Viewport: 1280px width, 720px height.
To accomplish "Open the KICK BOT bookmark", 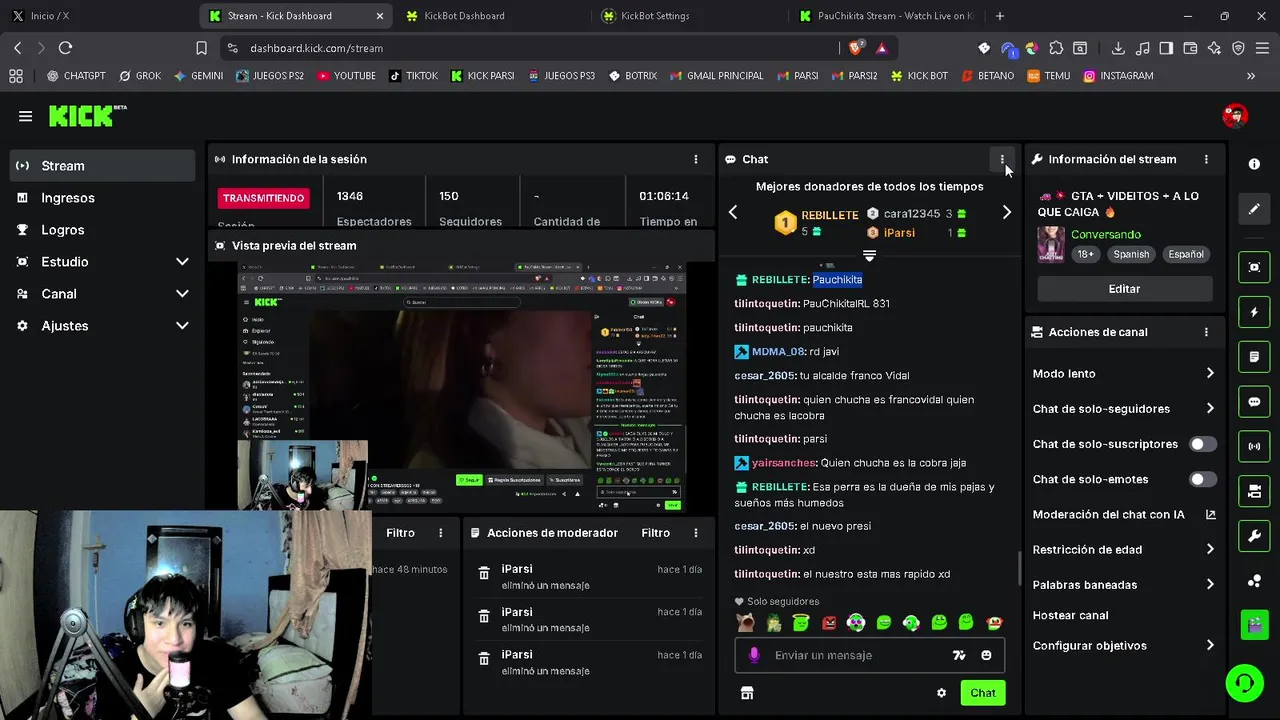I will tap(919, 76).
